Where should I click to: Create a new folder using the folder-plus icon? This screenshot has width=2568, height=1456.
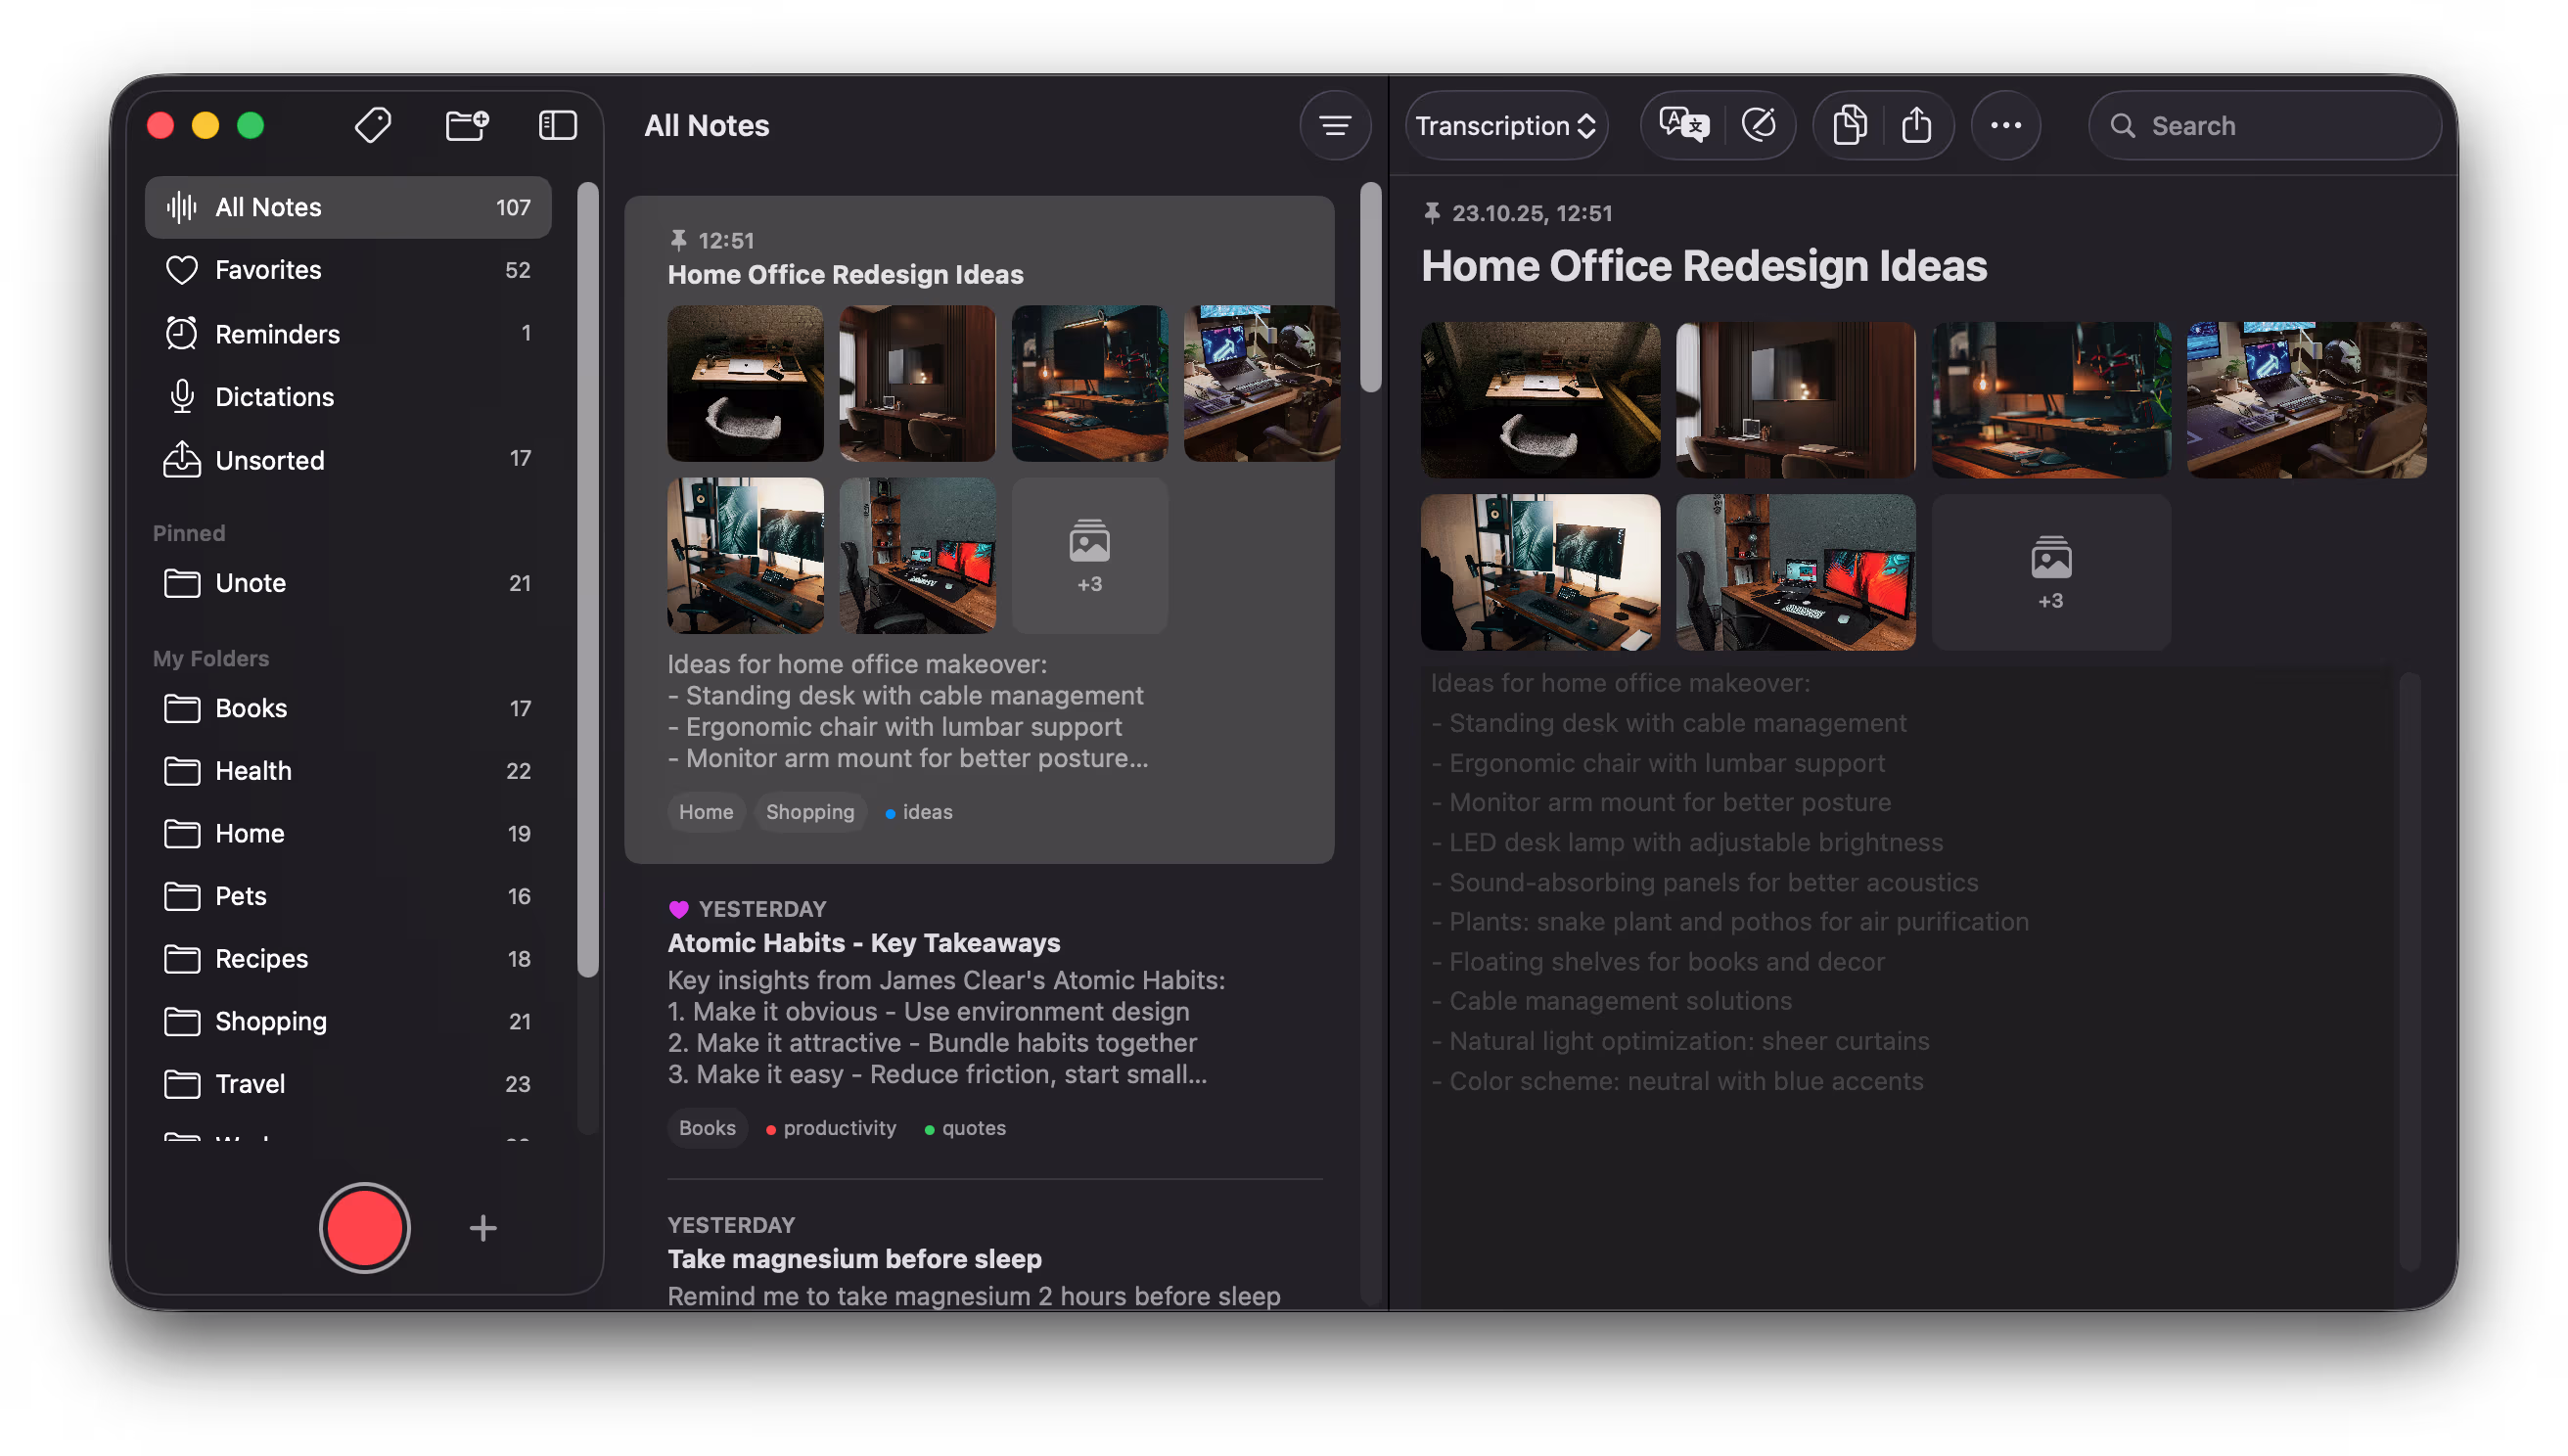pos(466,125)
